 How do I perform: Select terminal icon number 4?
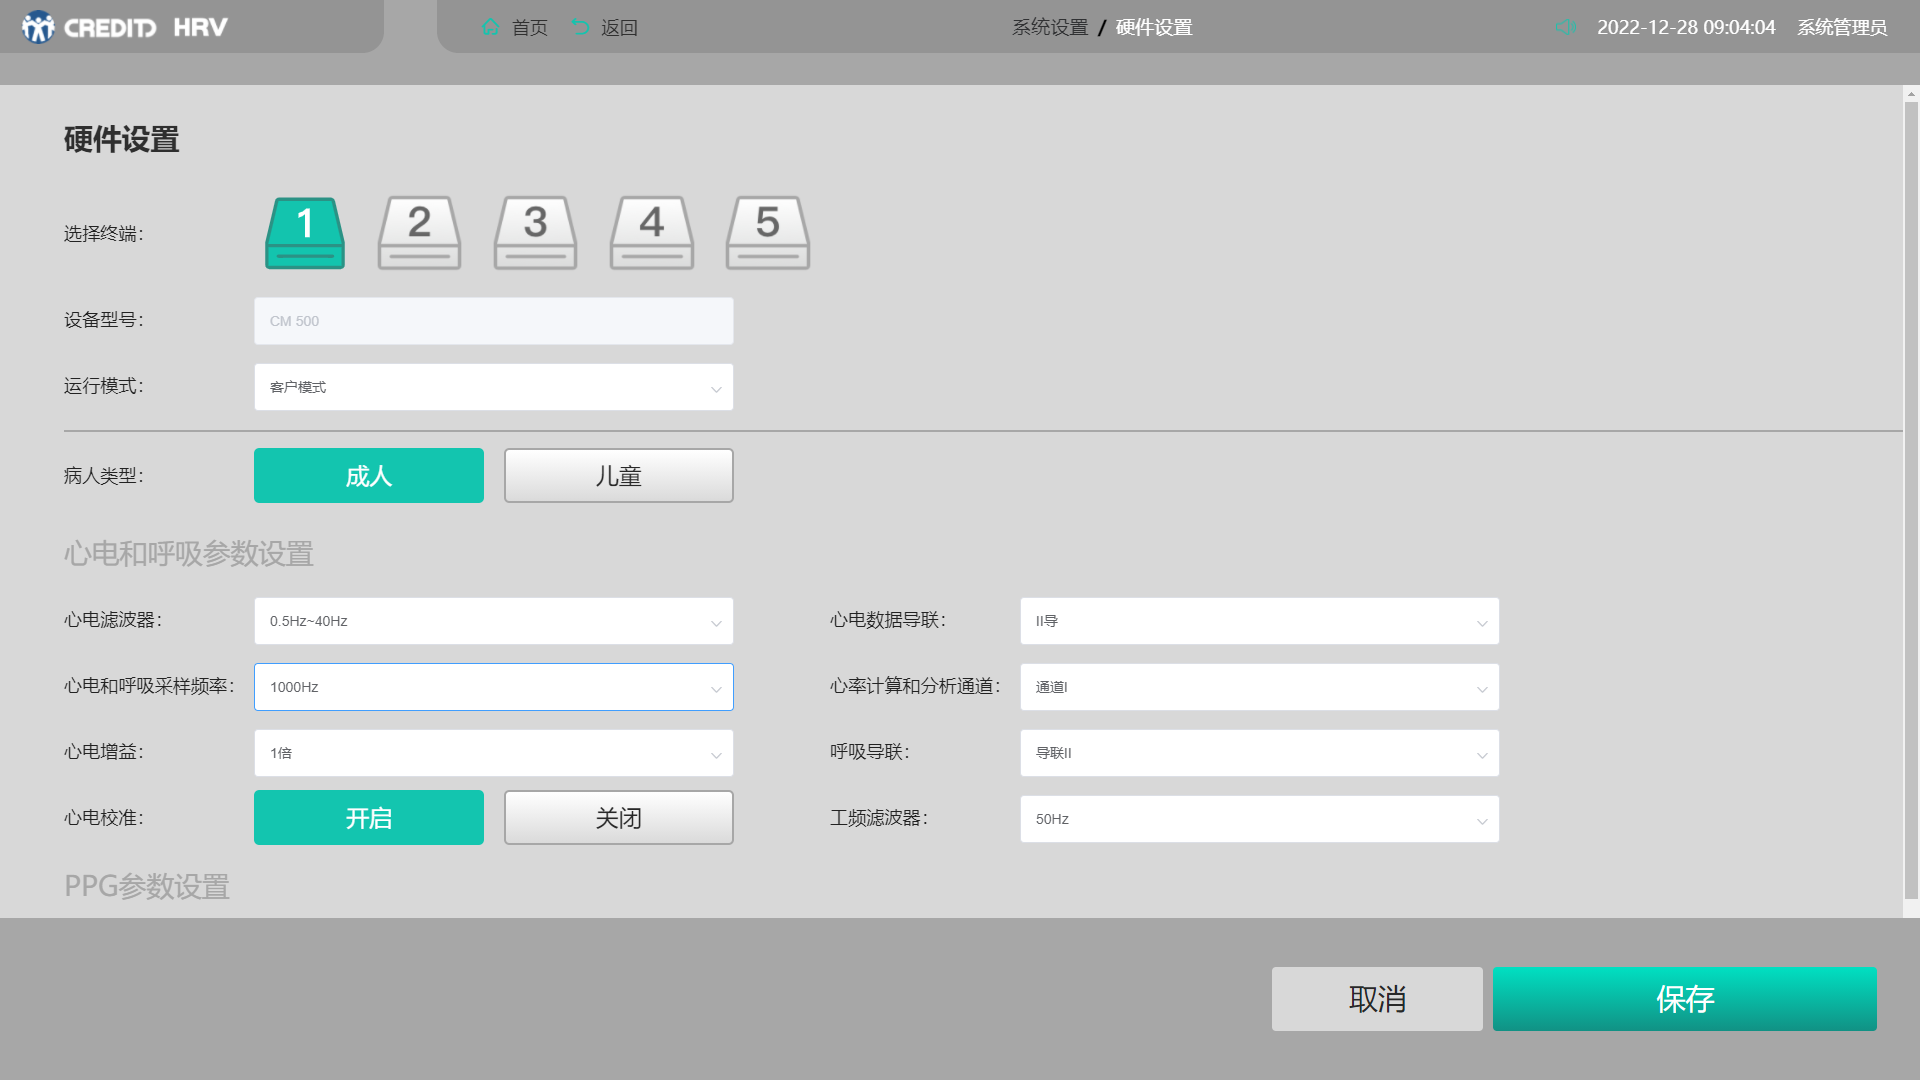pos(651,233)
